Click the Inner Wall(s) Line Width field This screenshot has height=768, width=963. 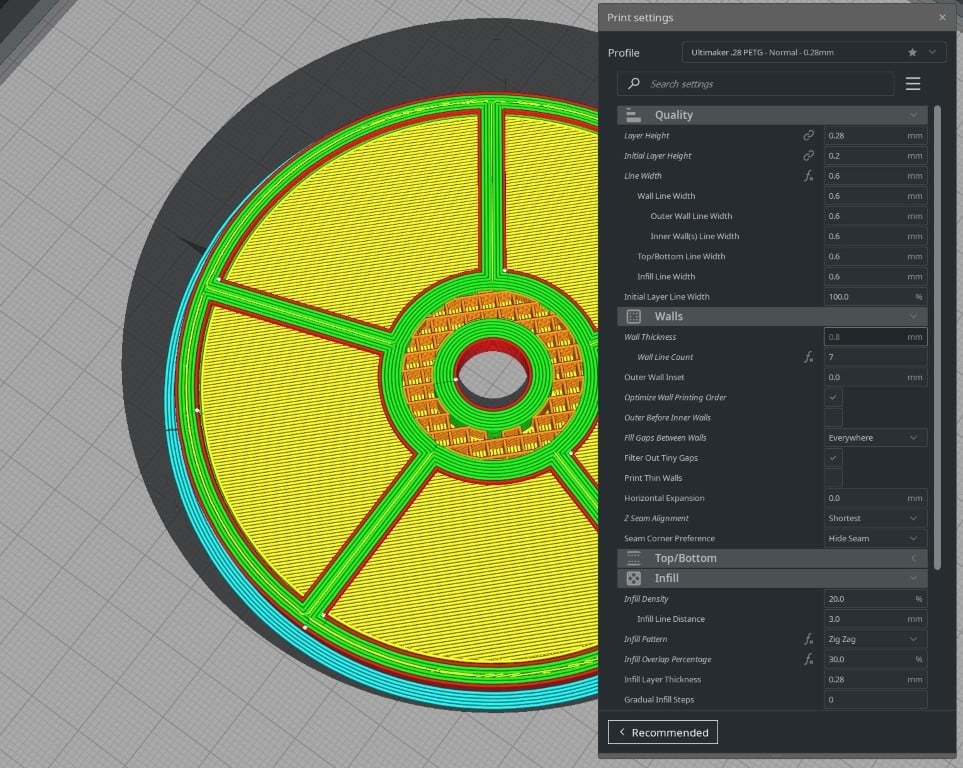pyautogui.click(x=875, y=236)
